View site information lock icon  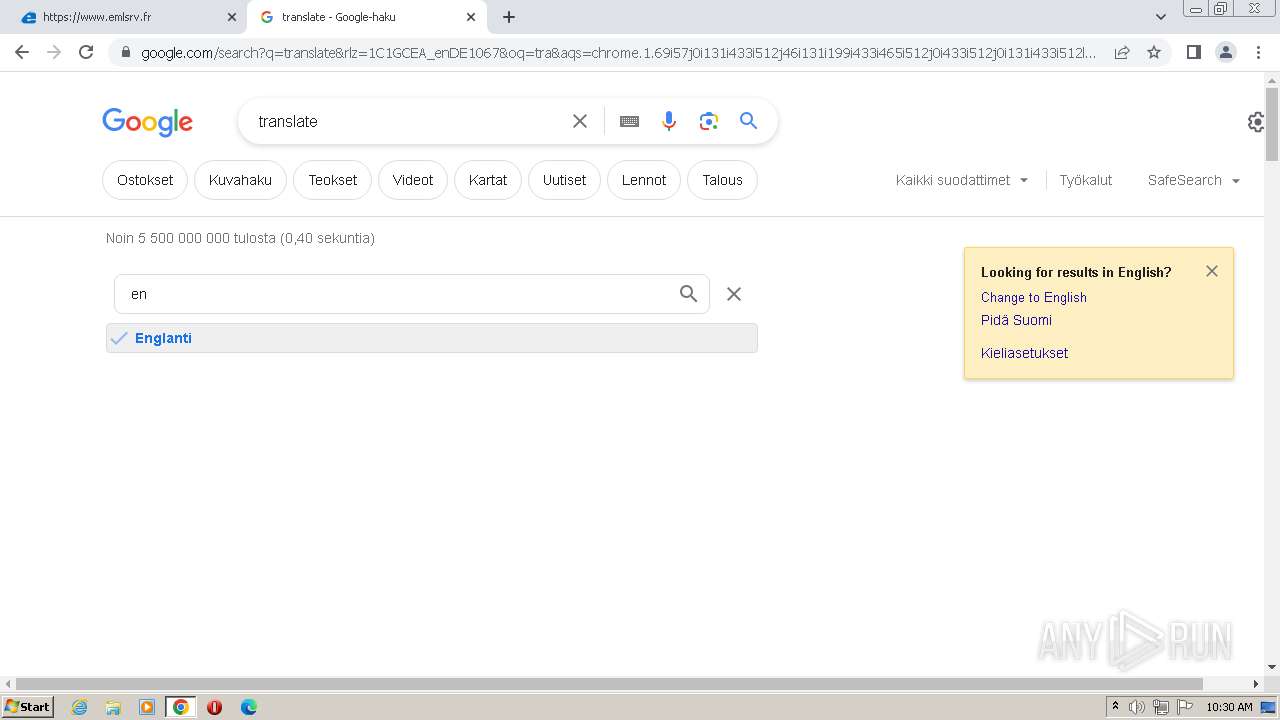[125, 52]
